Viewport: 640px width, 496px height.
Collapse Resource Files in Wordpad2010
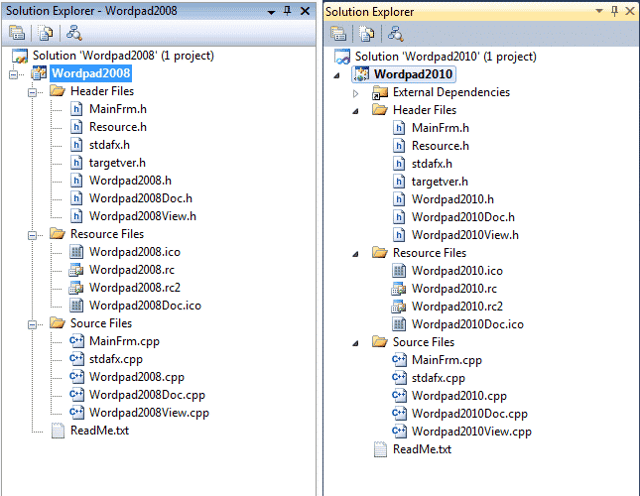point(356,254)
